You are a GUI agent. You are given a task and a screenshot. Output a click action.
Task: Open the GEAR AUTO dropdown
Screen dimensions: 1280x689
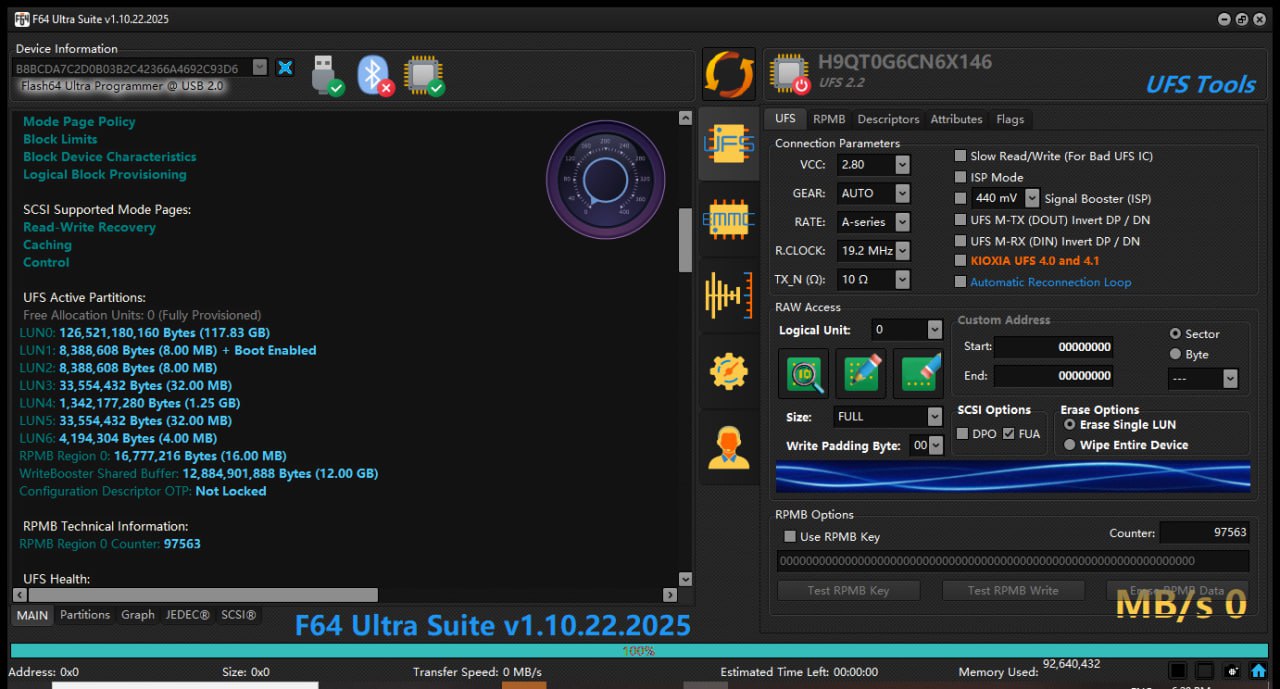click(902, 193)
